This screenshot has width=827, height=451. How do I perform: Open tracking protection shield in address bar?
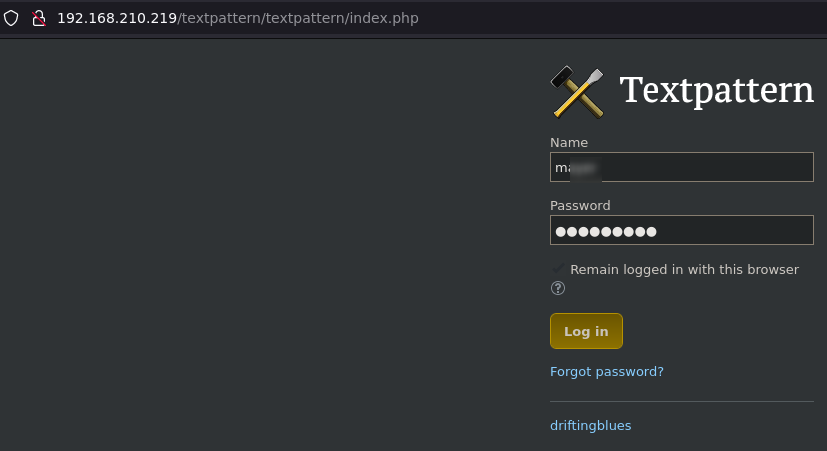click(x=12, y=18)
